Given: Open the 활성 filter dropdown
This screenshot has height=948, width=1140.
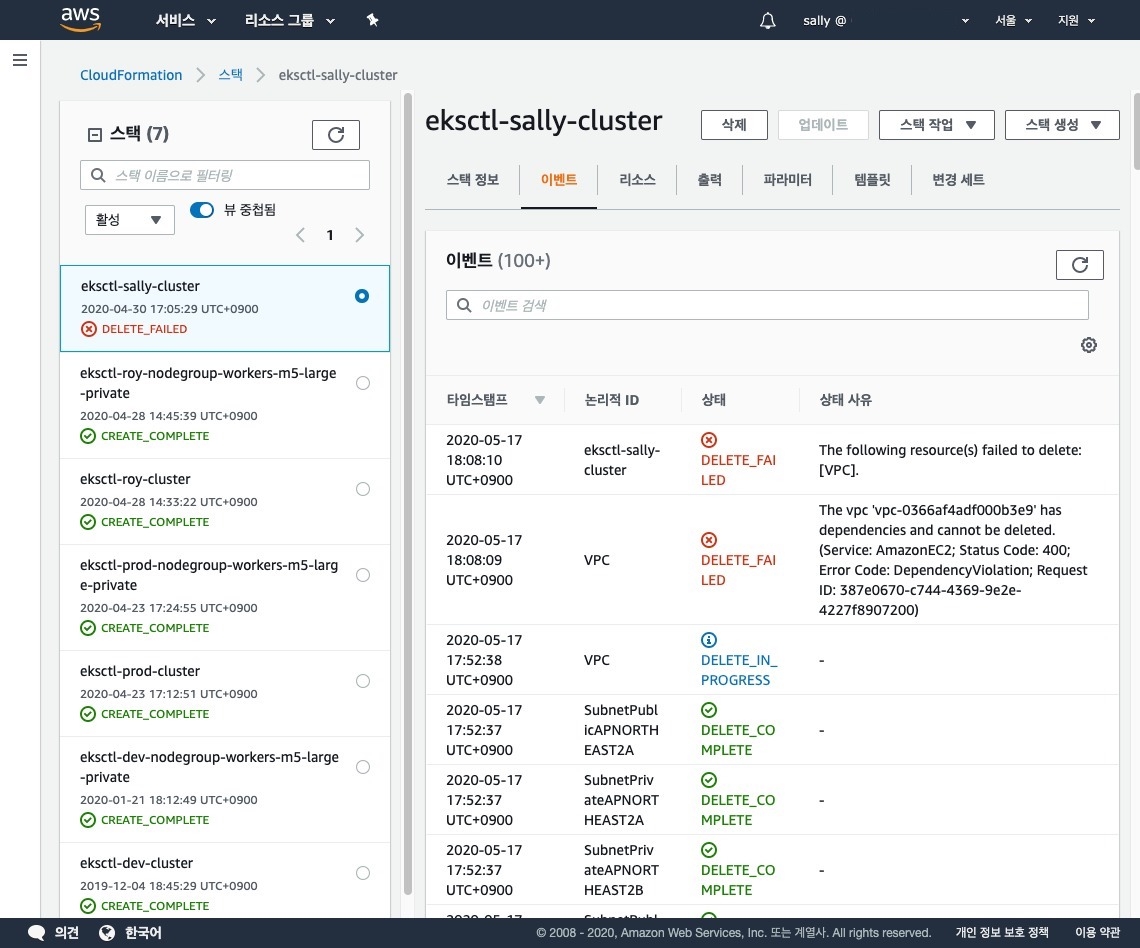Looking at the screenshot, I should [130, 220].
